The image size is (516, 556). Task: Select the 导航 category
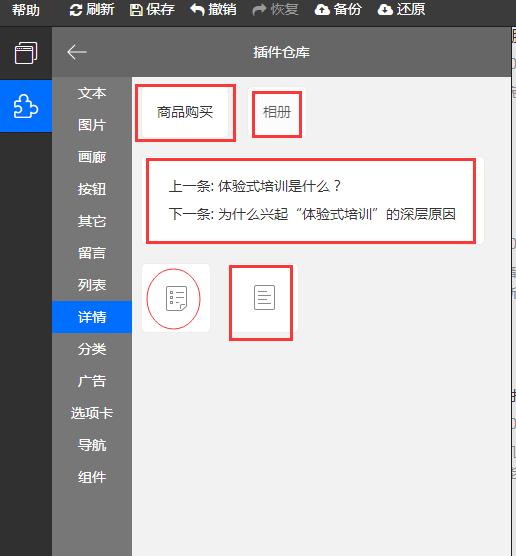tap(92, 445)
